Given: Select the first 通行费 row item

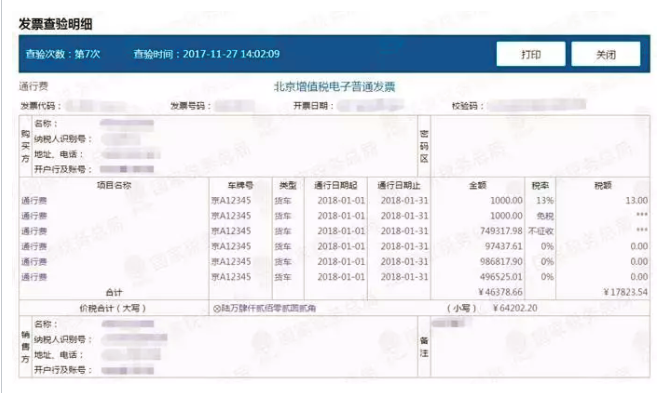Looking at the screenshot, I should (34, 201).
